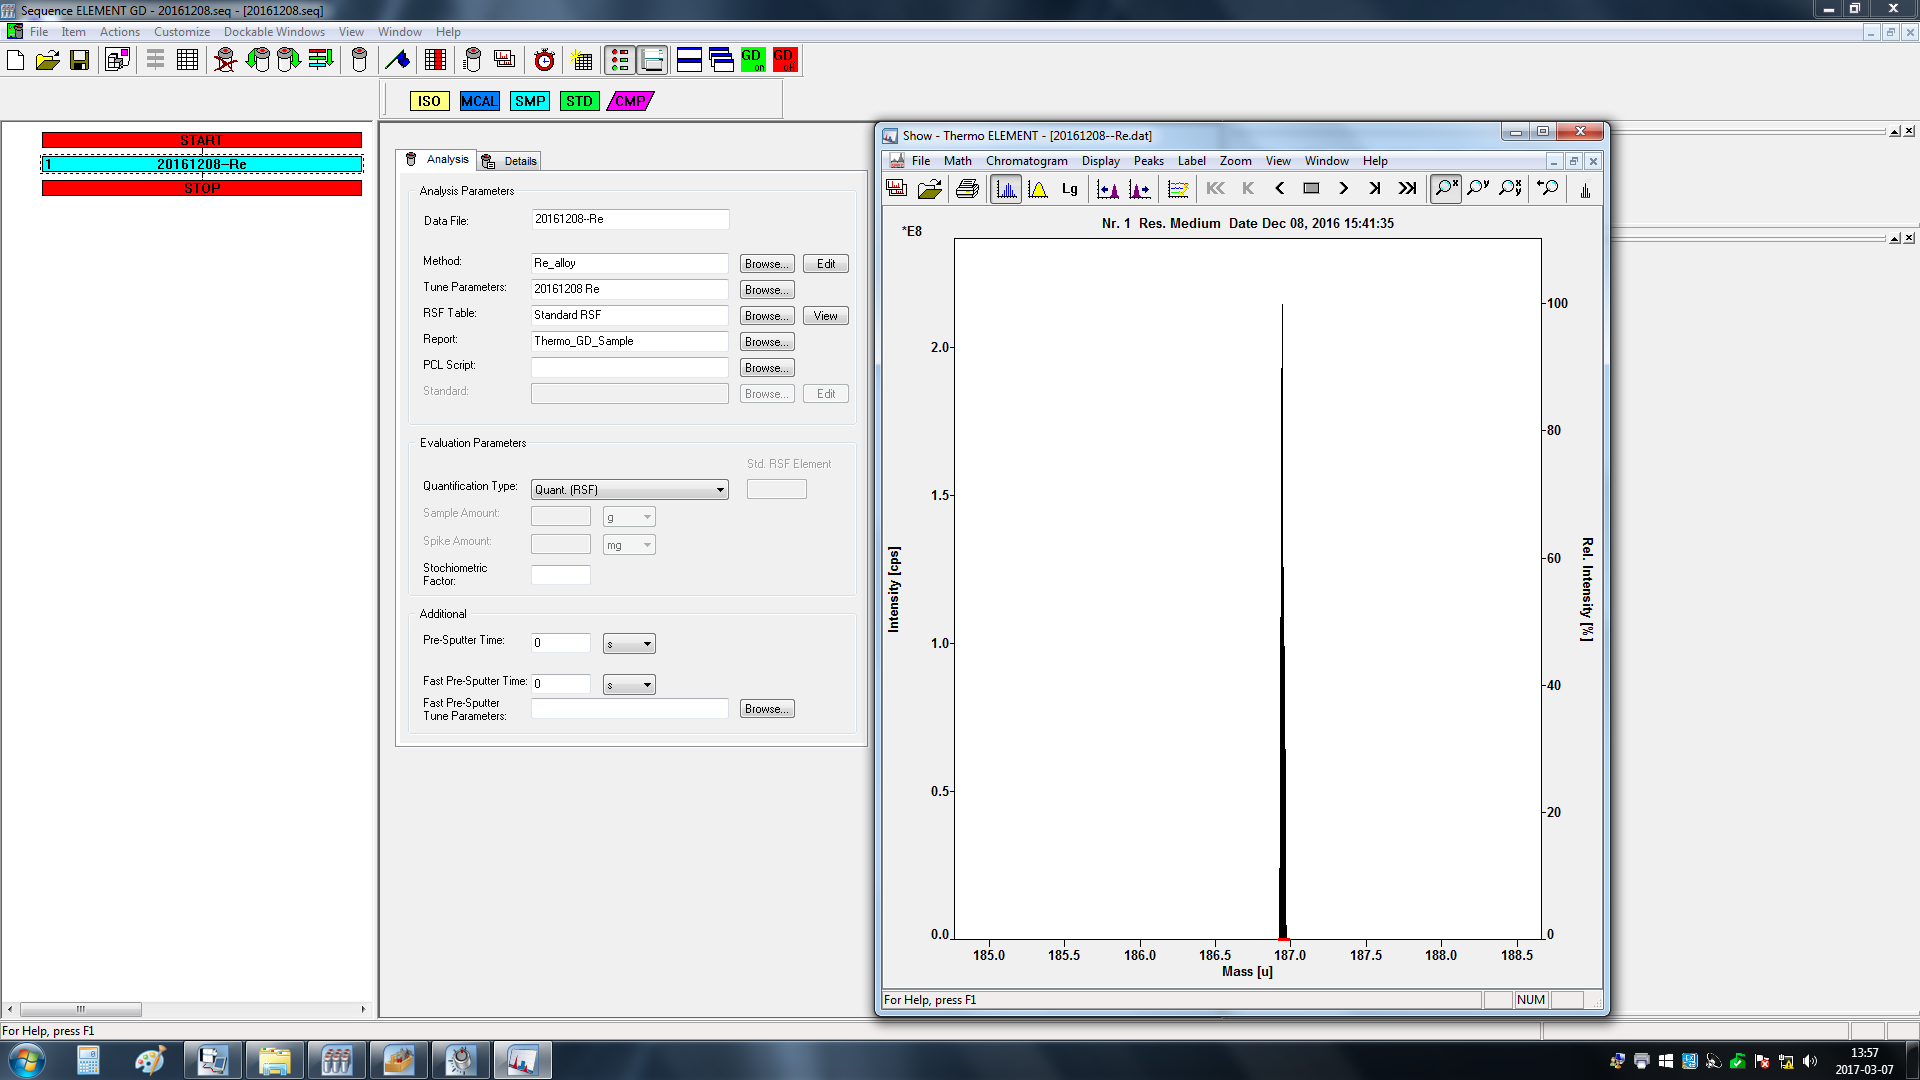Viewport: 1920px width, 1080px height.
Task: Click undo zoom magnifier icon
Action: pos(1547,189)
